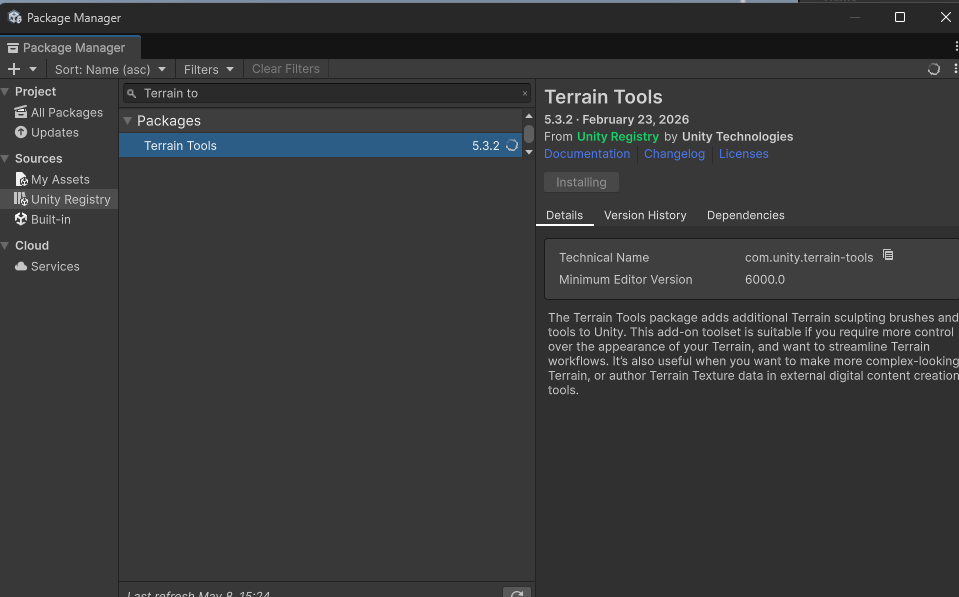Open the Changelog link

[x=674, y=154]
